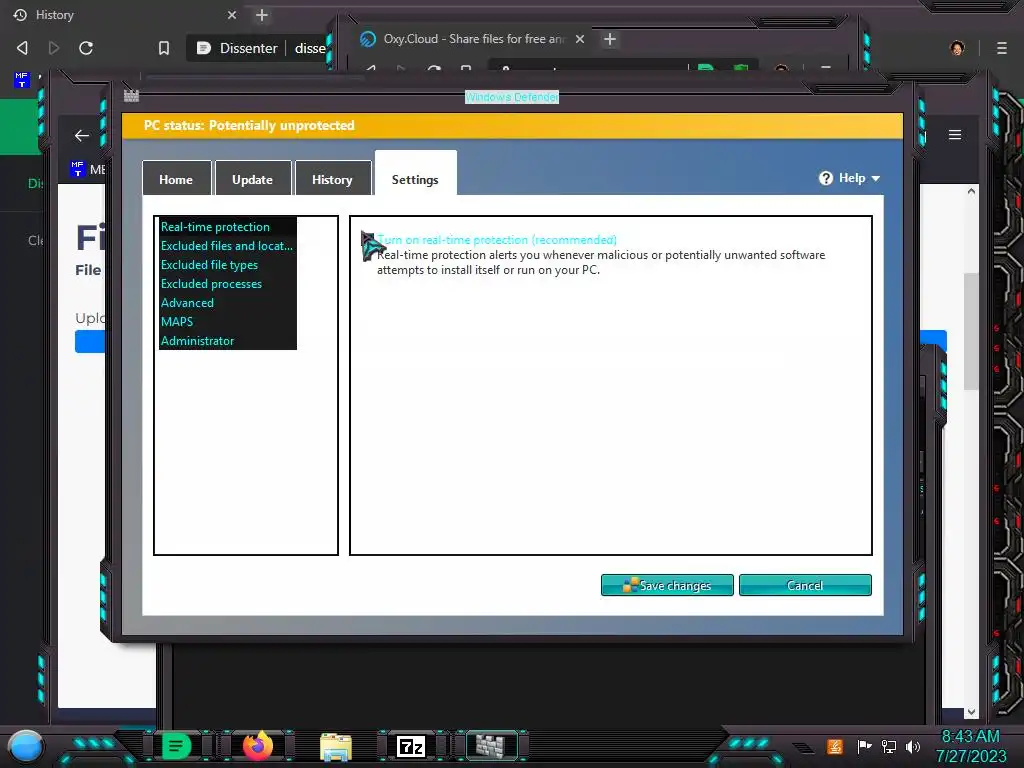Open a new tab next to Oxy.Cloud tab

click(610, 39)
